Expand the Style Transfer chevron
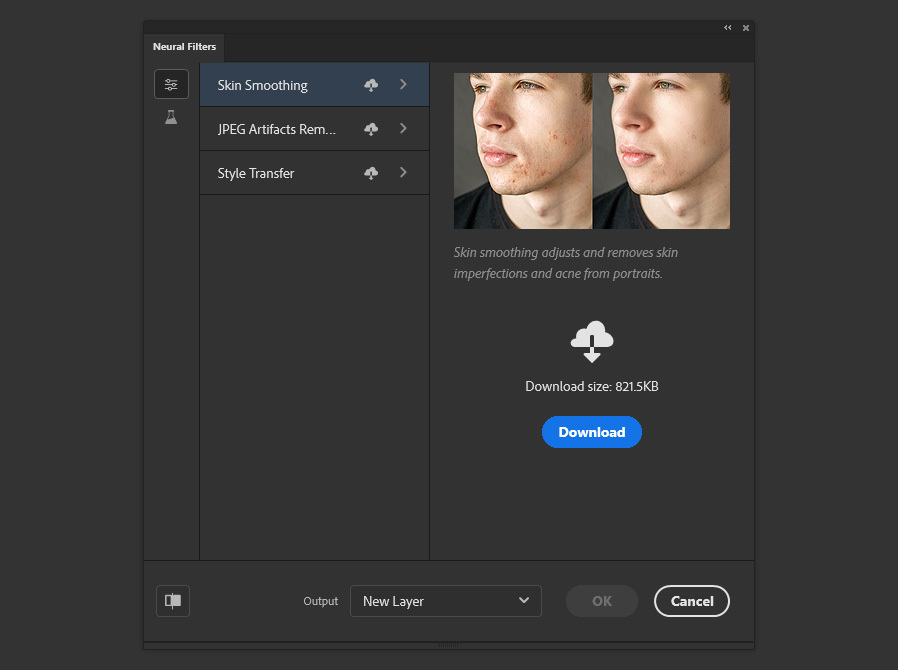898x670 pixels. pyautogui.click(x=403, y=172)
